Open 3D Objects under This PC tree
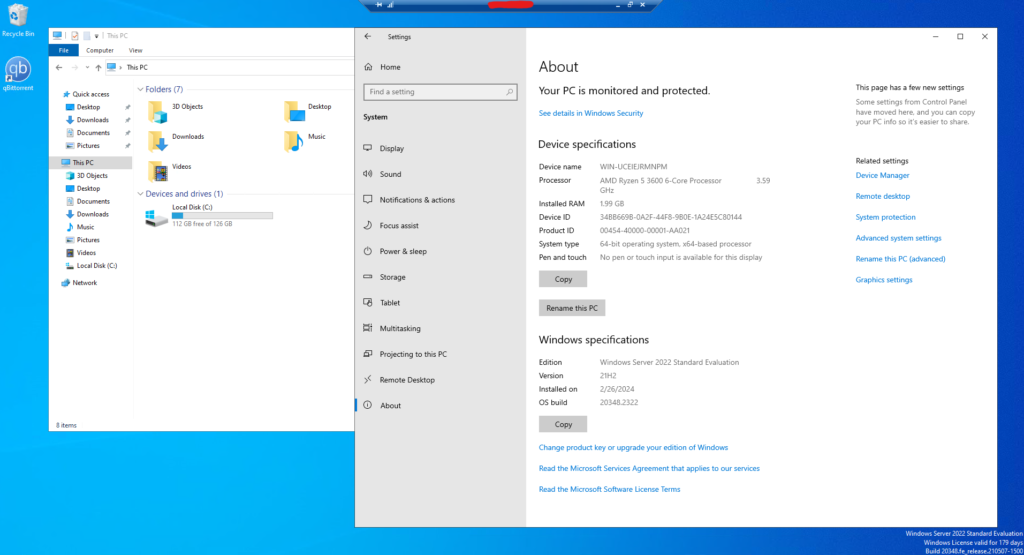The width and height of the screenshot is (1024, 555). tap(92, 176)
